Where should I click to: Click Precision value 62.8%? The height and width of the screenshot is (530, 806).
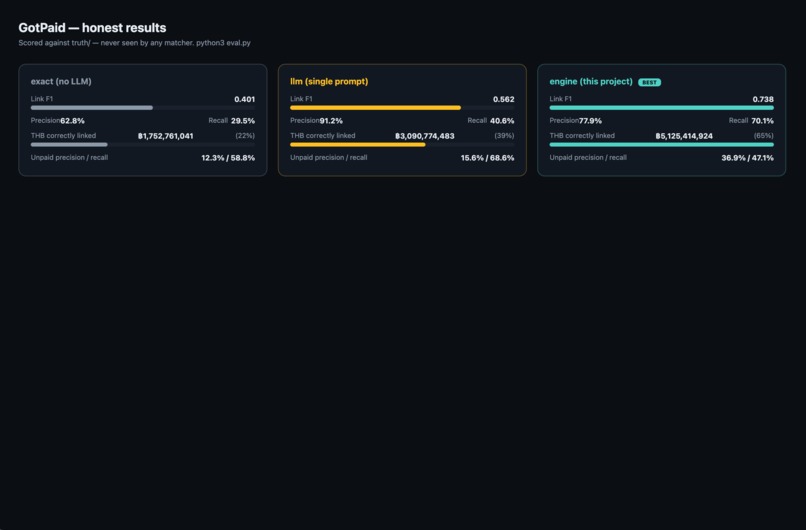72,121
